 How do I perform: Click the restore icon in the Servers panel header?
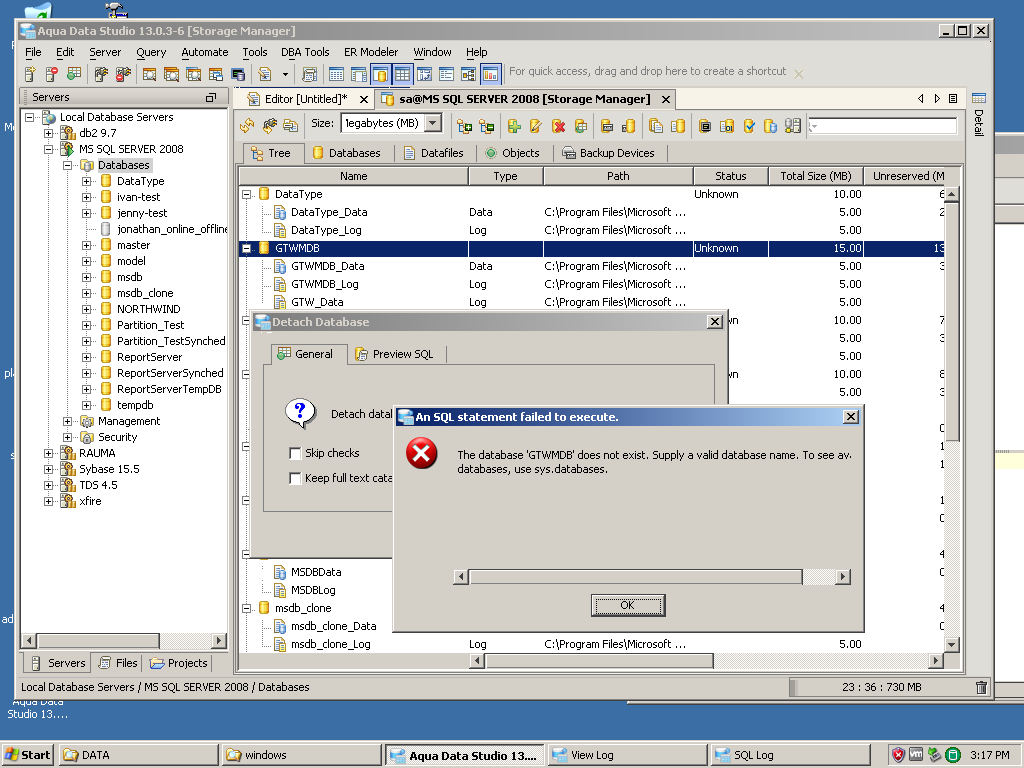tap(210, 97)
